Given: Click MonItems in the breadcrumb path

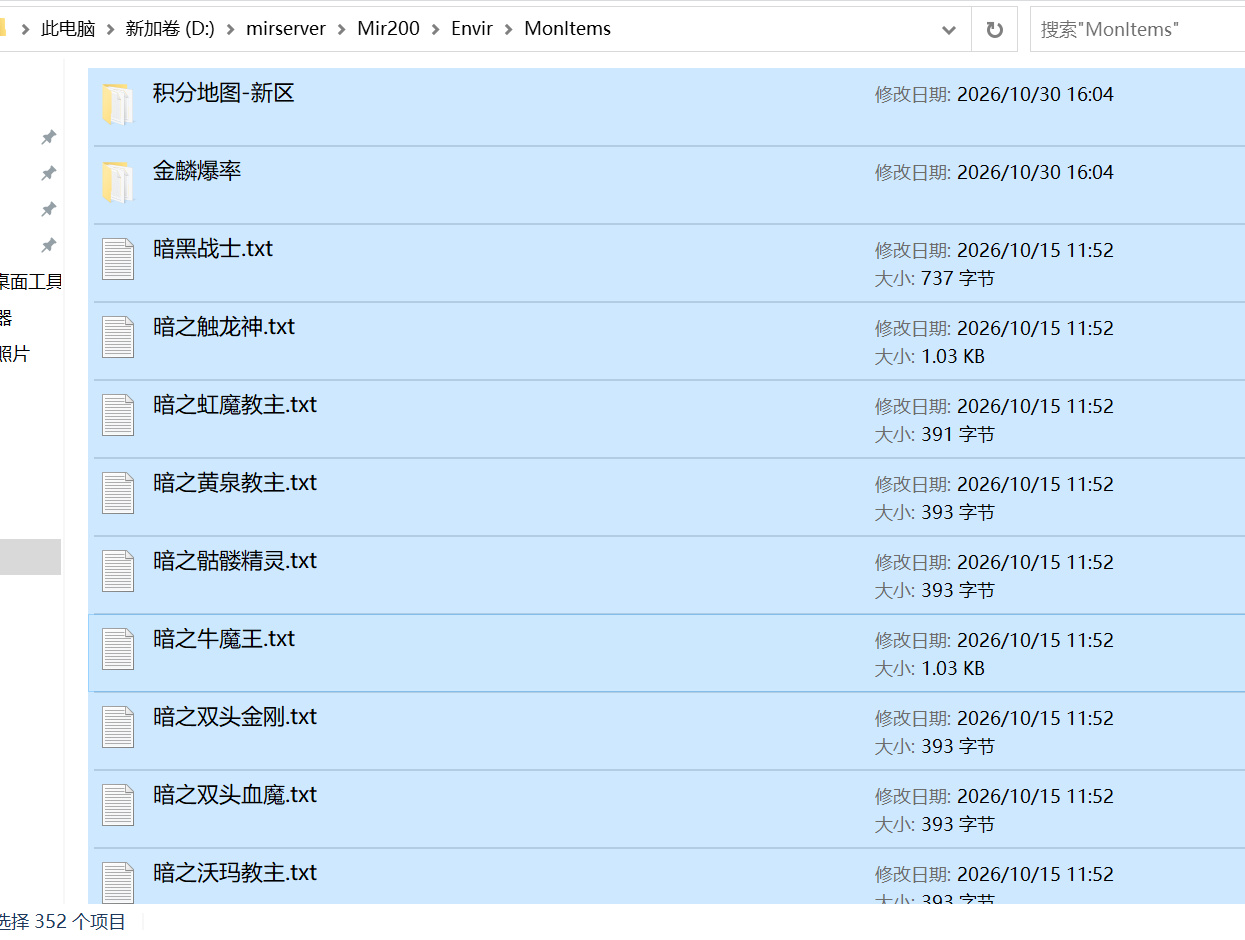Looking at the screenshot, I should [x=567, y=29].
